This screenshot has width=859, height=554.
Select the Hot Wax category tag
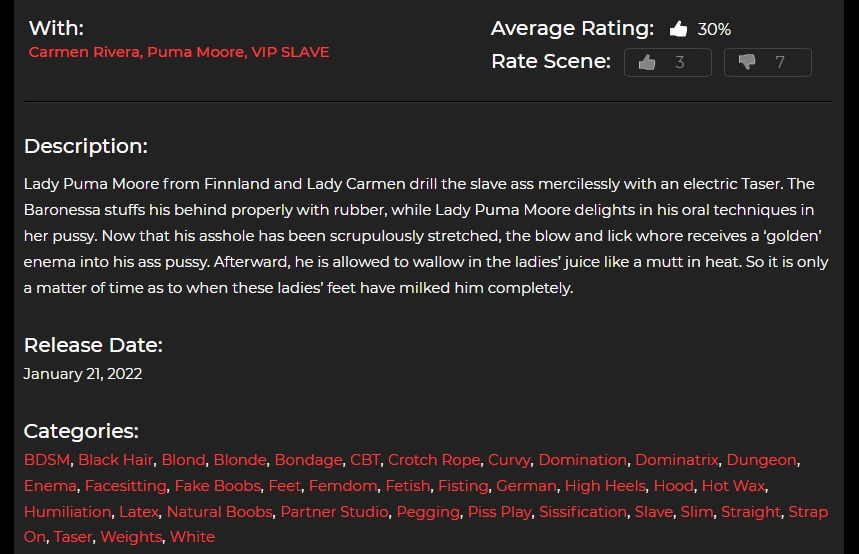pos(734,486)
